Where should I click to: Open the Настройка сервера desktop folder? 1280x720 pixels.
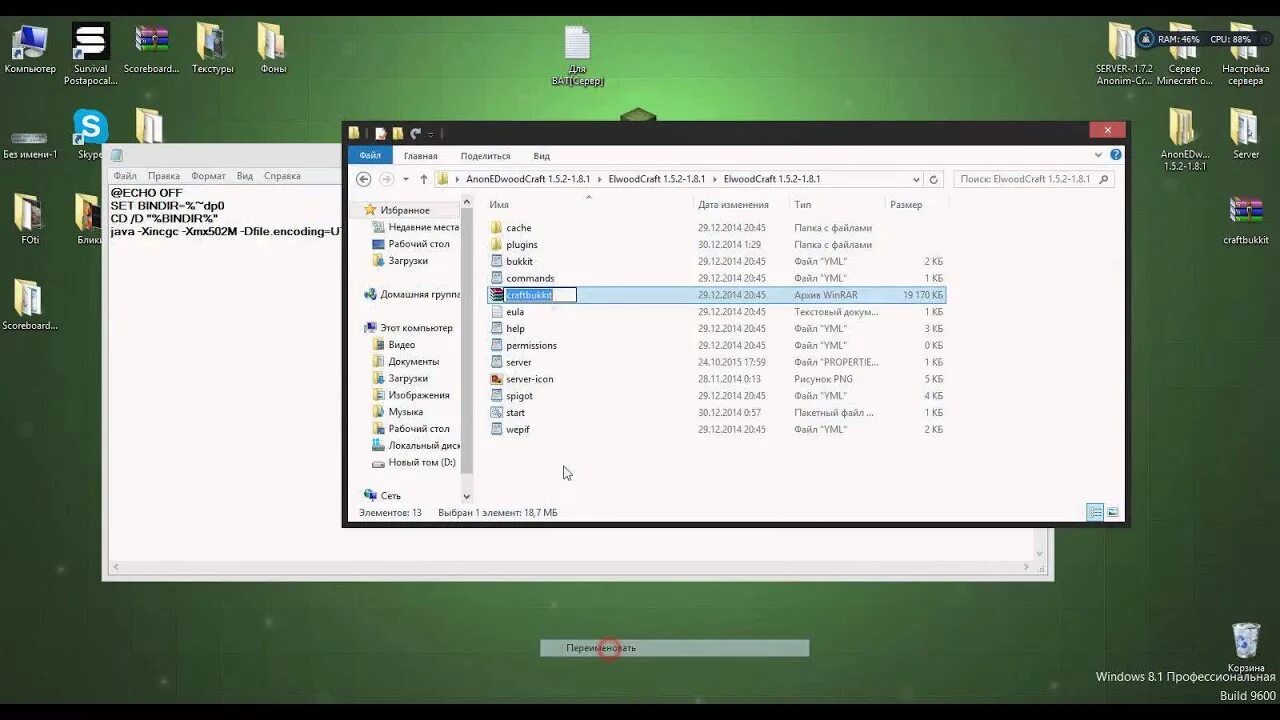pos(1246,54)
